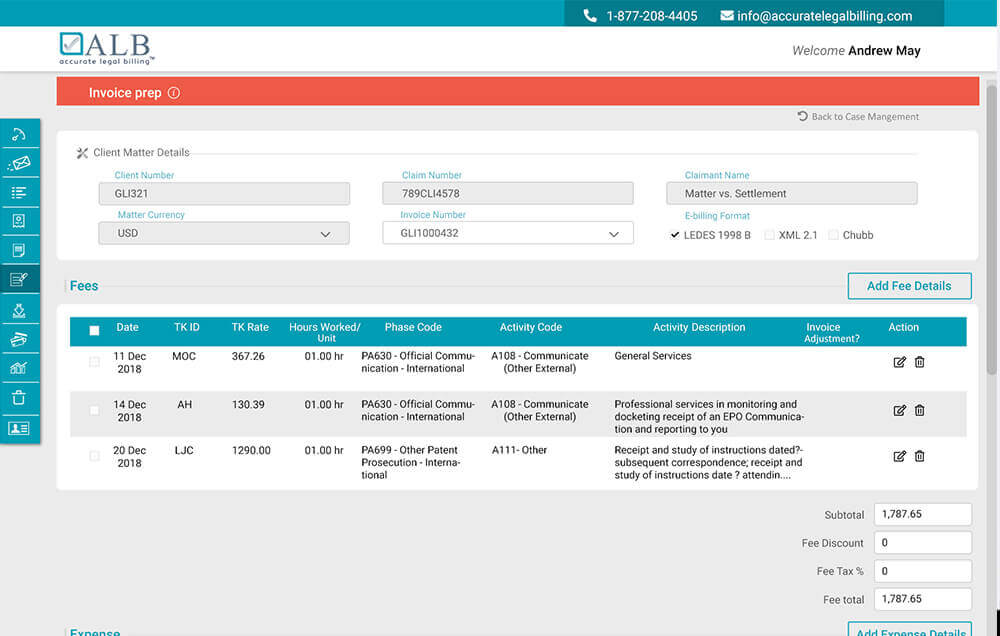Edit the 11 Dec 2018 fee entry
Viewport: 1000px width, 636px height.
pos(899,362)
